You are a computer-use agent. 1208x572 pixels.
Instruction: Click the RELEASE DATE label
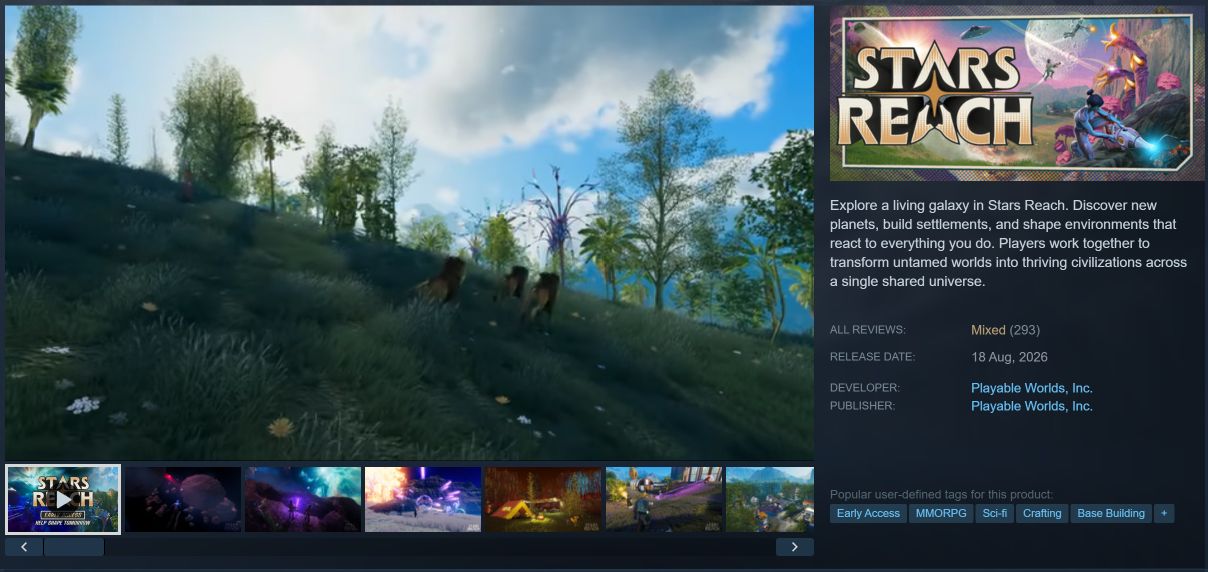[872, 357]
